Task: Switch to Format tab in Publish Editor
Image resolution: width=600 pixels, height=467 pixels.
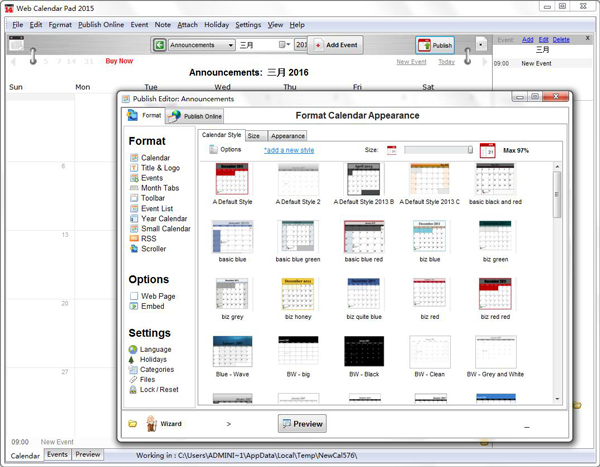Action: (144, 115)
